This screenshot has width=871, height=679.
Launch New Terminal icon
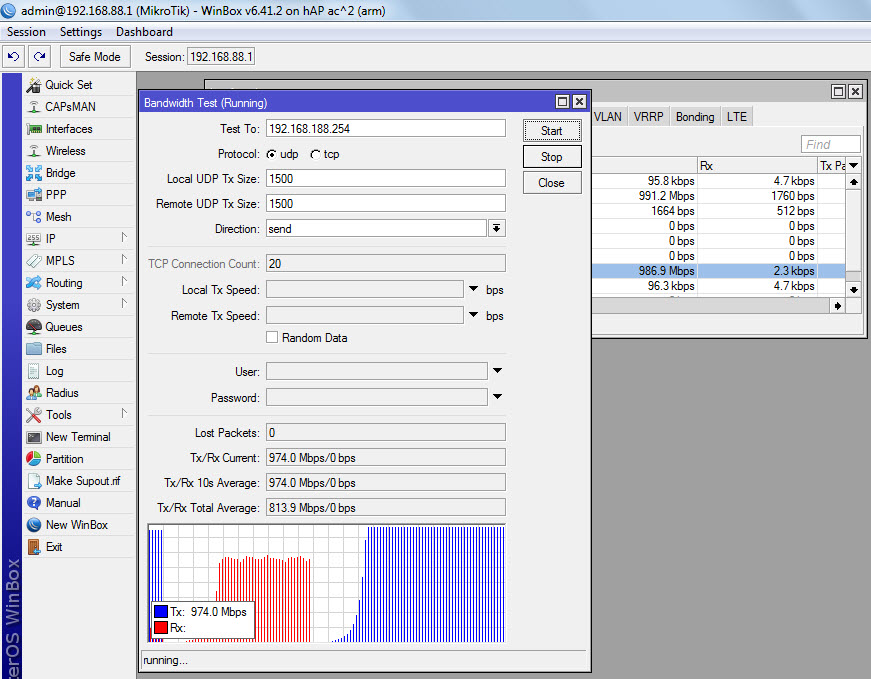point(34,437)
